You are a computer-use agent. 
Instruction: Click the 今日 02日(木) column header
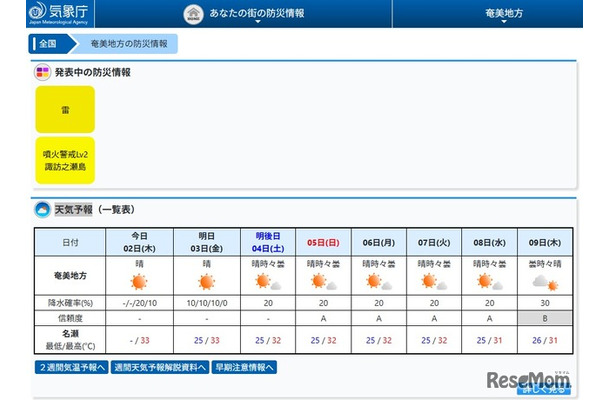(139, 242)
